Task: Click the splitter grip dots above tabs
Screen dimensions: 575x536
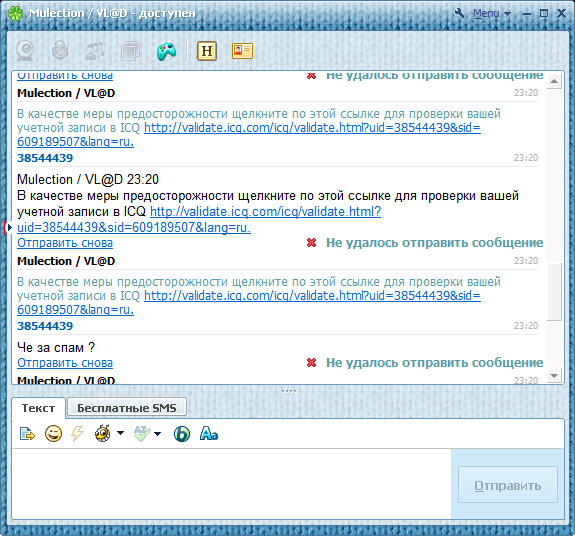Action: (x=288, y=391)
